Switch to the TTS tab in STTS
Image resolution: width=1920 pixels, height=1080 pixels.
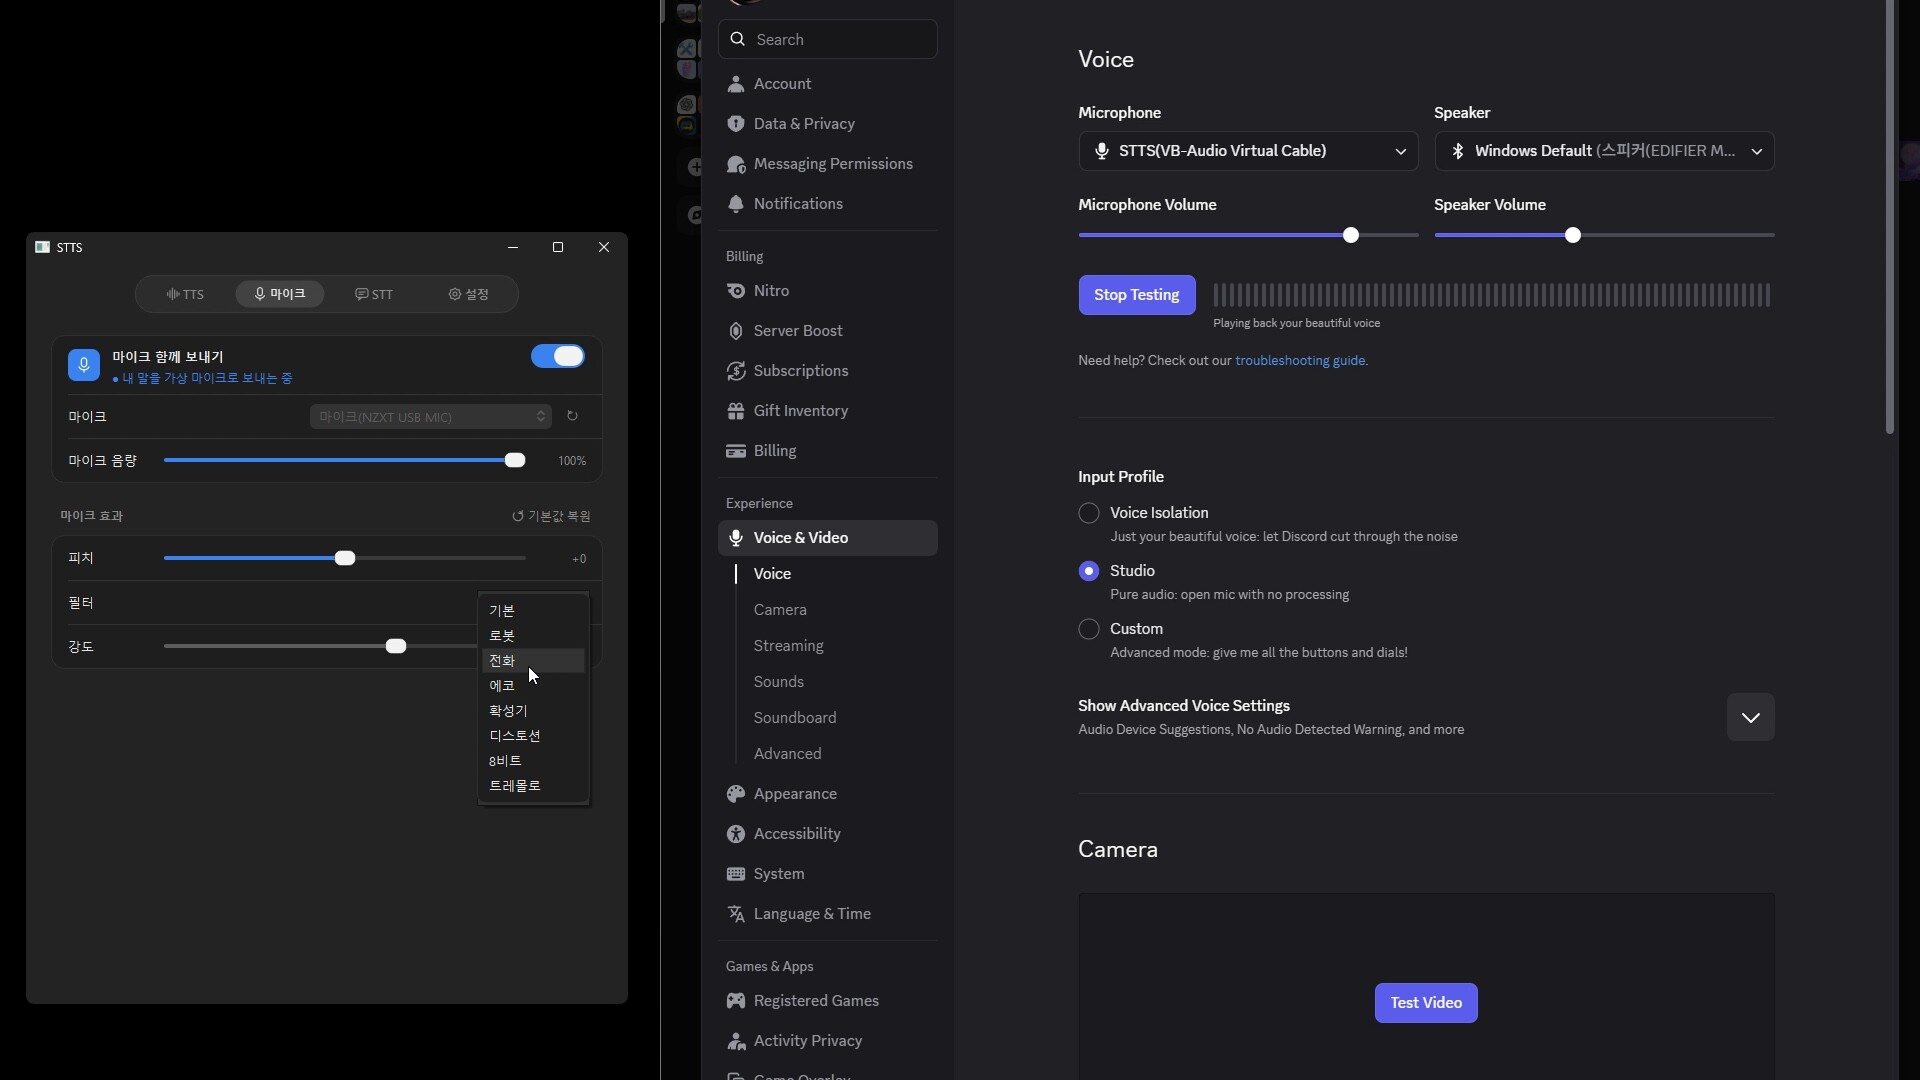pos(186,294)
